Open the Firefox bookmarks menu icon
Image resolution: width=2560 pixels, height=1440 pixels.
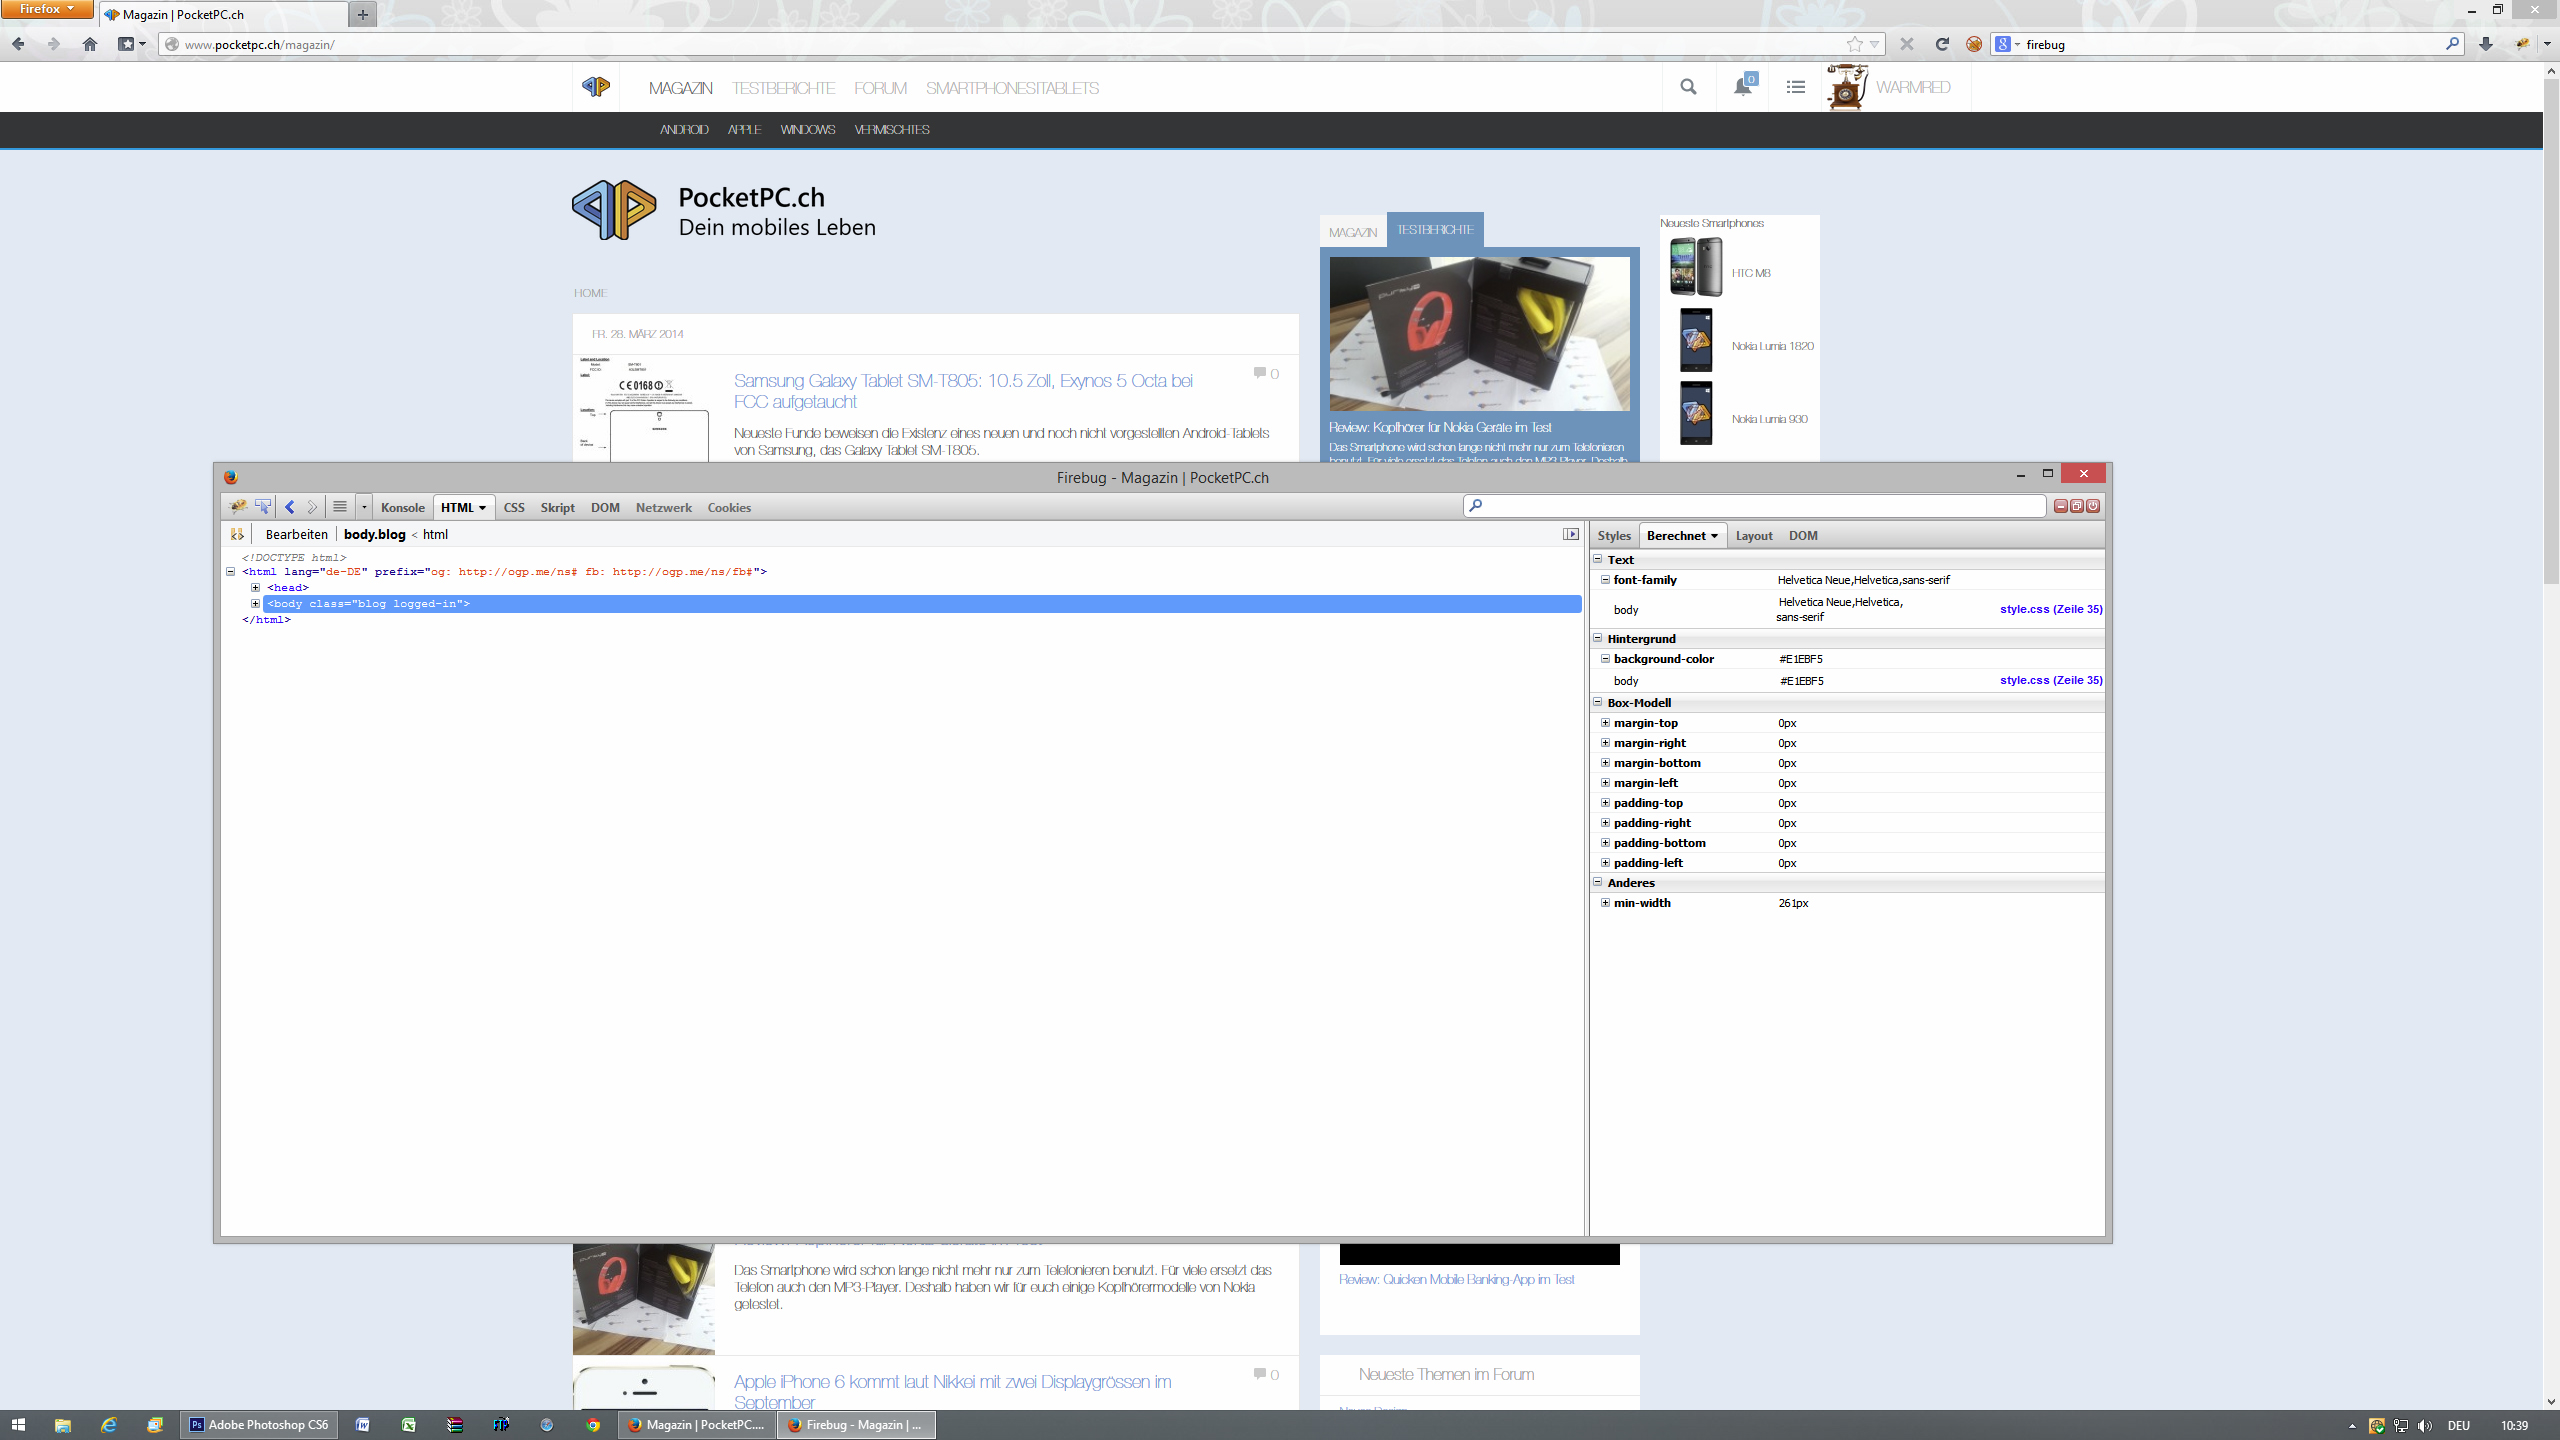(132, 44)
